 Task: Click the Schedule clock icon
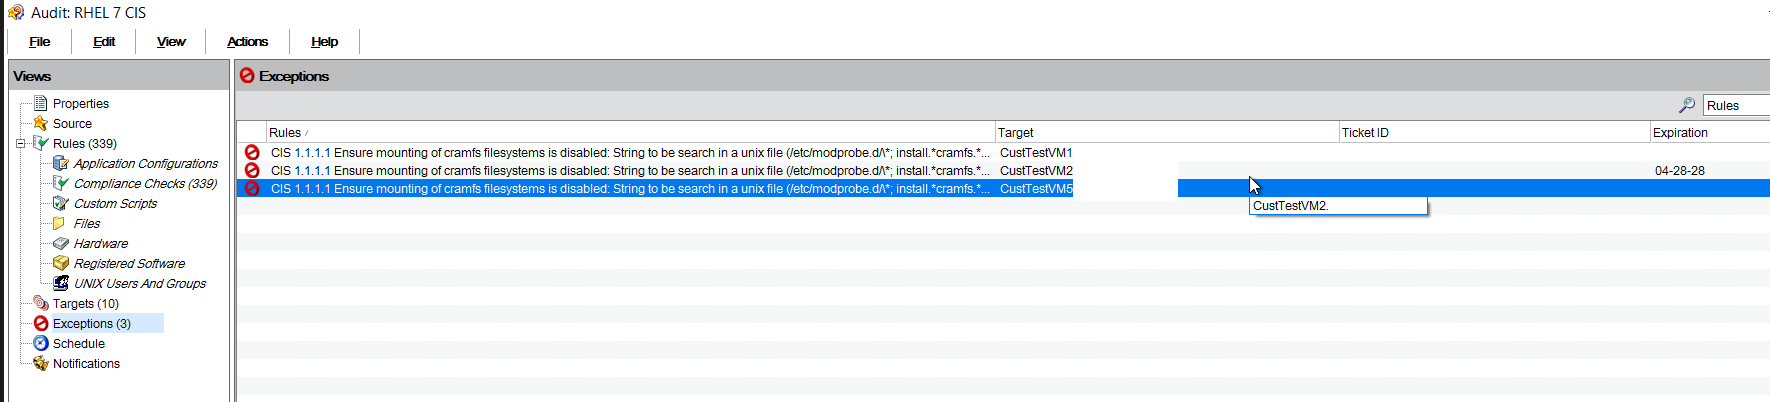[x=41, y=343]
